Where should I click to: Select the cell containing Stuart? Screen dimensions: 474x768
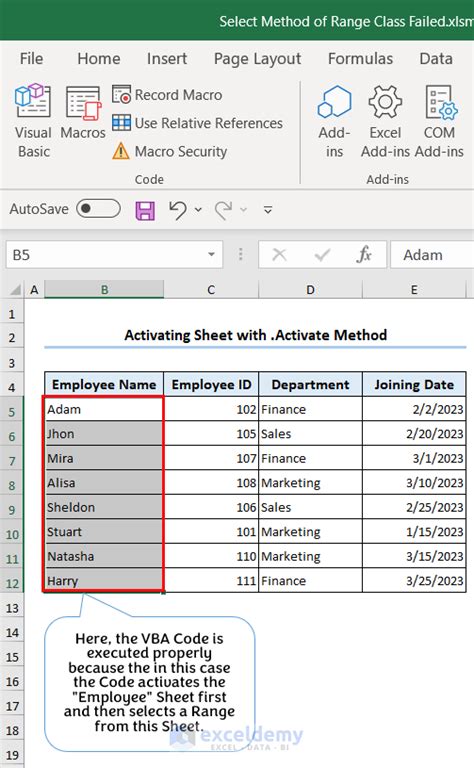click(104, 531)
